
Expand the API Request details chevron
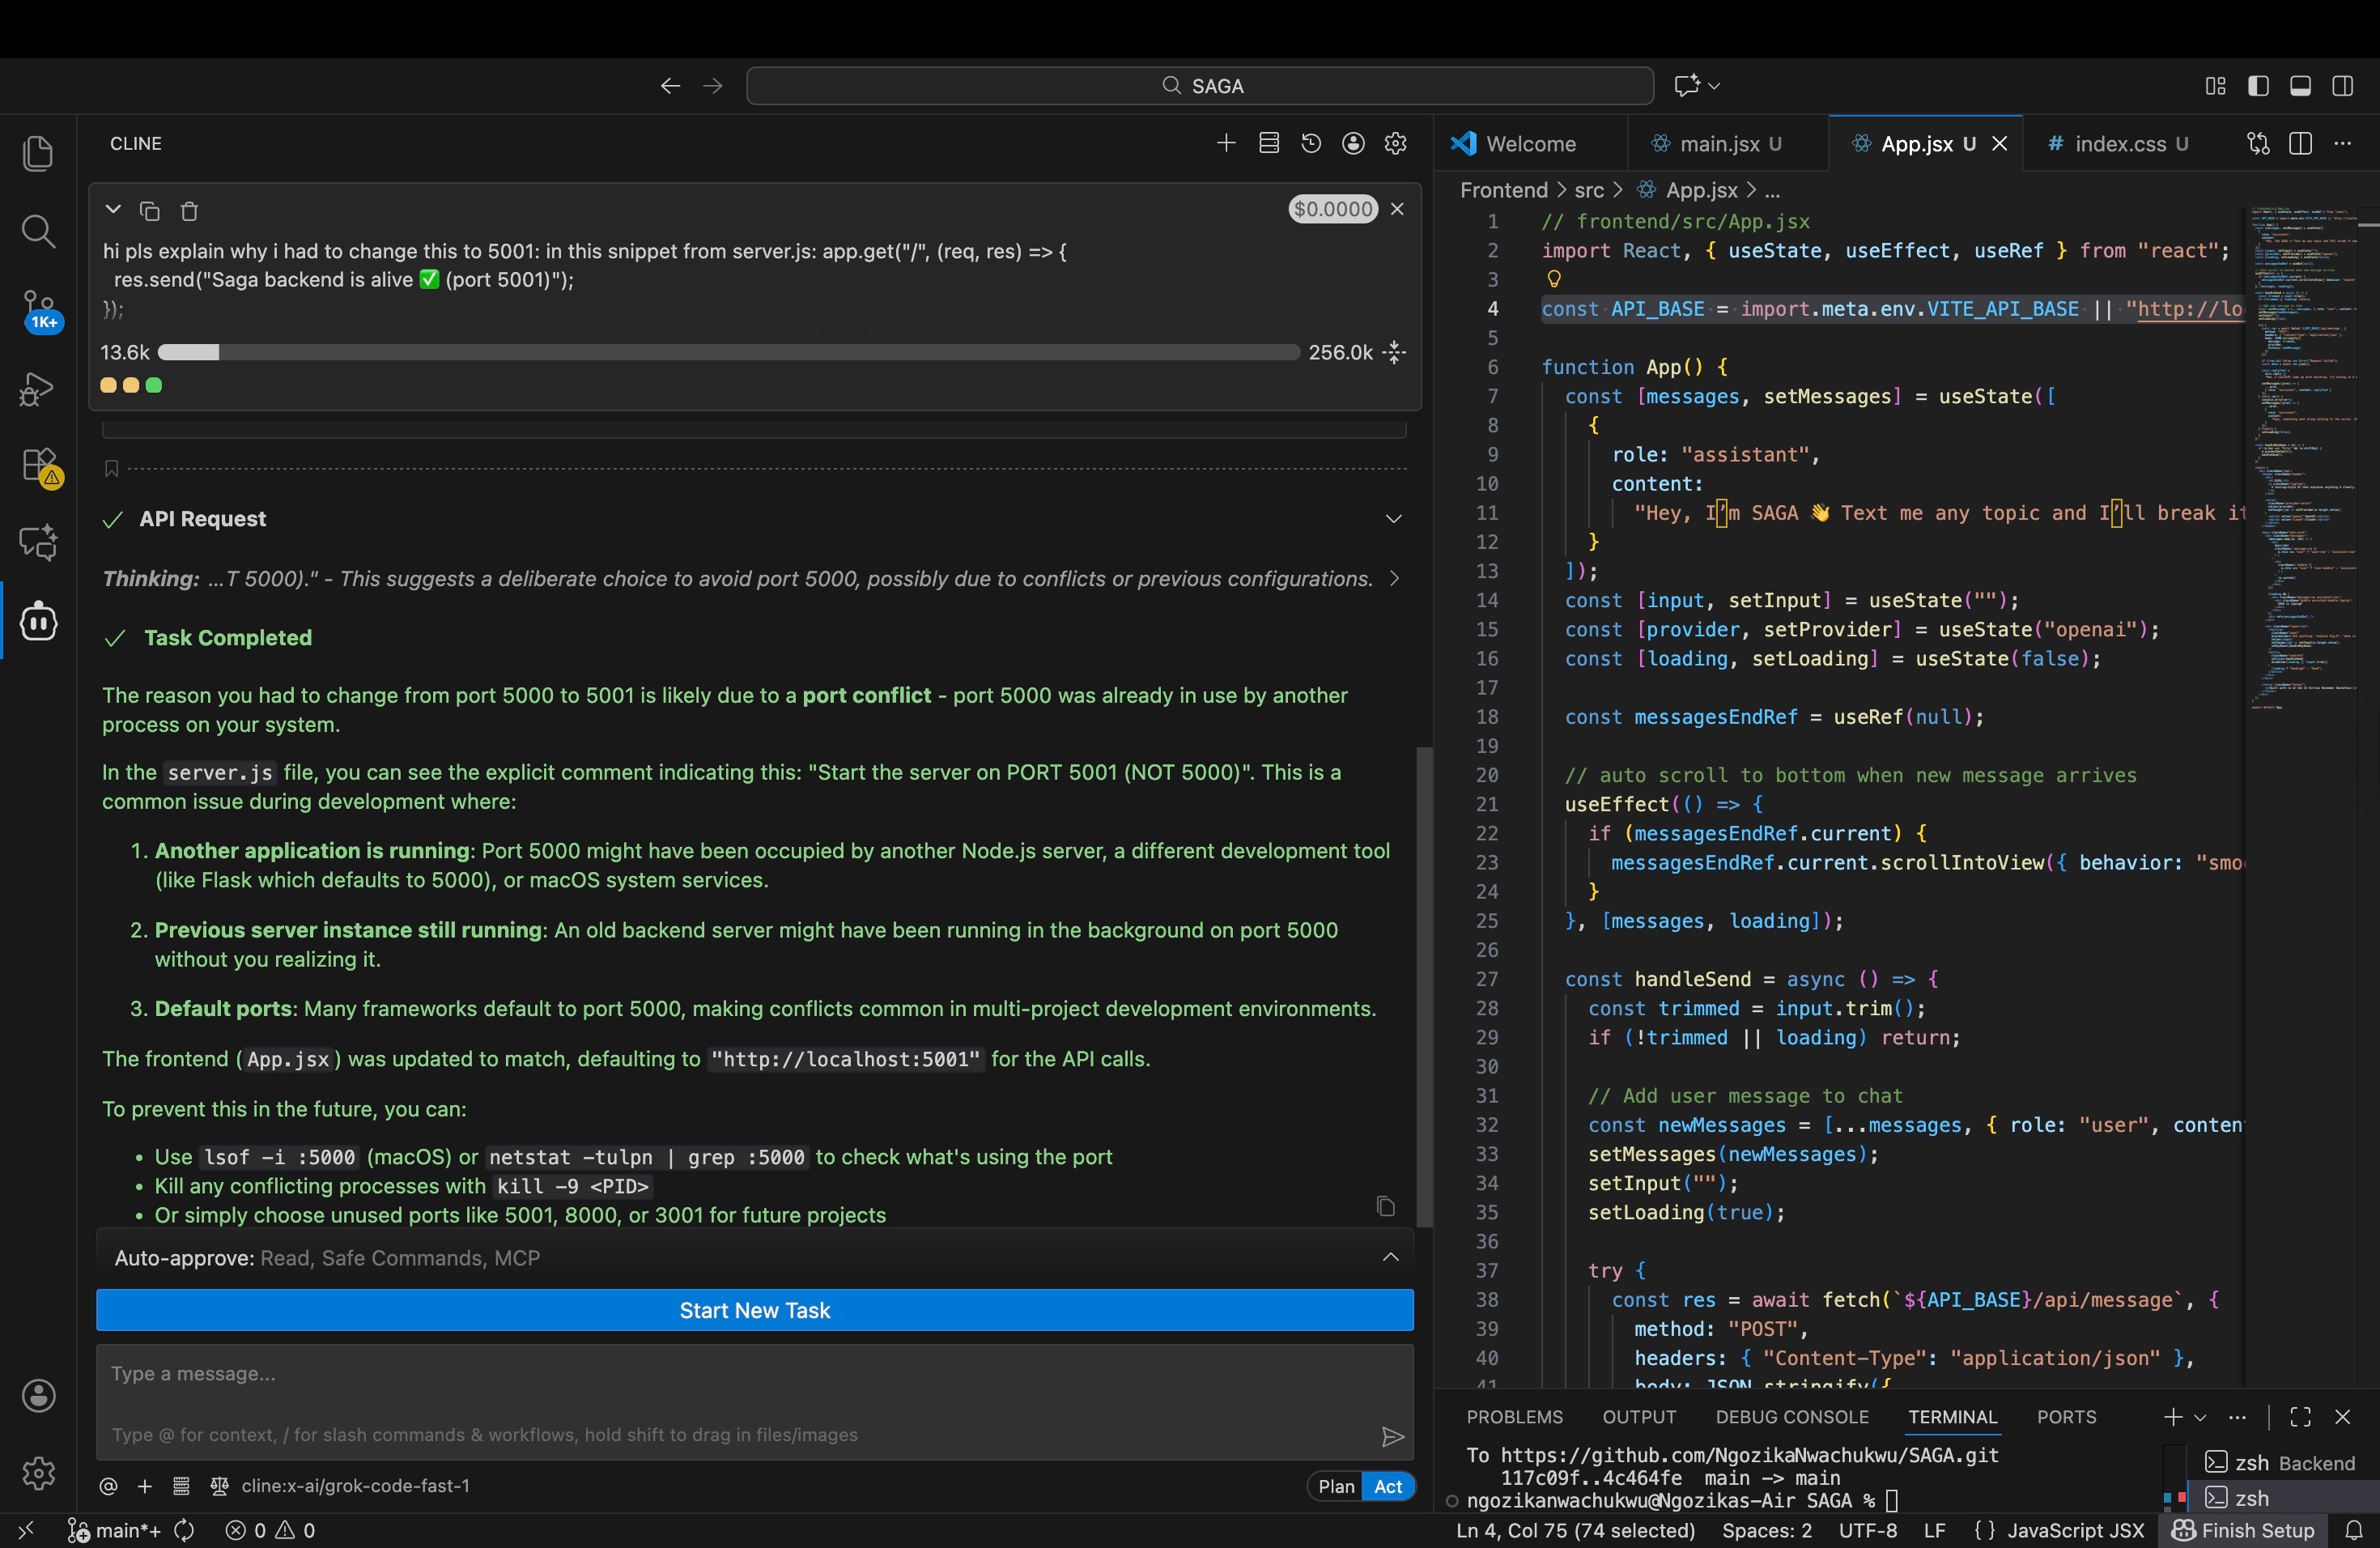pyautogui.click(x=1393, y=519)
